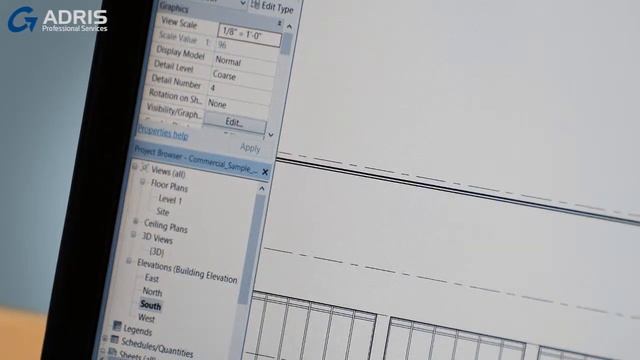Select the {3D} view
The image size is (640, 360).
[157, 252]
